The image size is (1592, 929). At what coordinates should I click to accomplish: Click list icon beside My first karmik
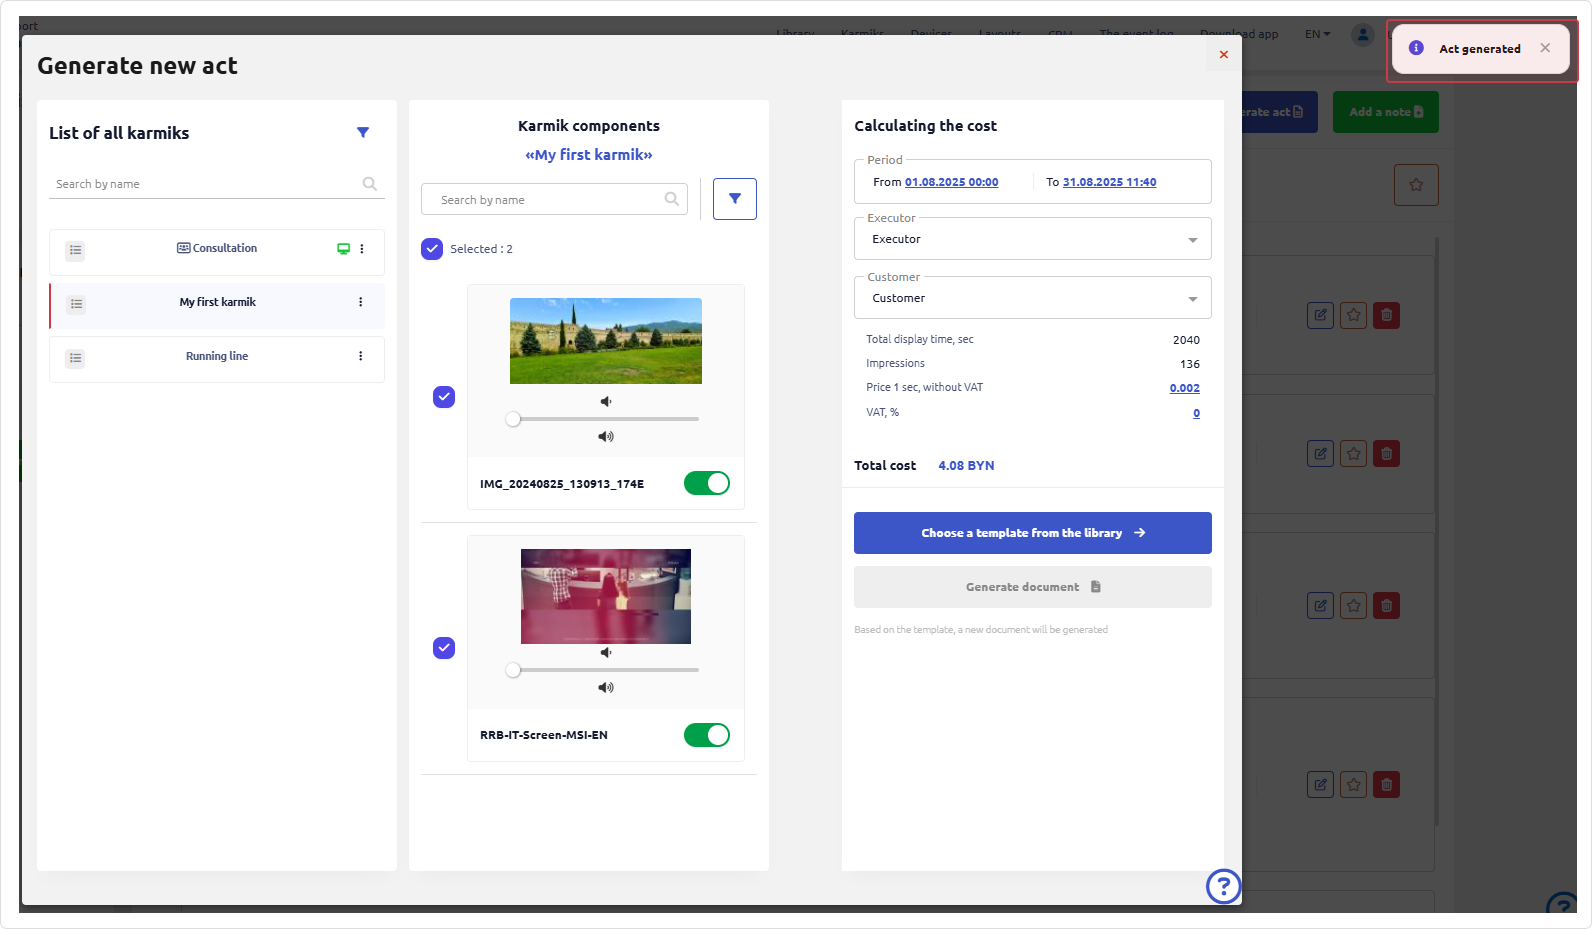pyautogui.click(x=76, y=304)
